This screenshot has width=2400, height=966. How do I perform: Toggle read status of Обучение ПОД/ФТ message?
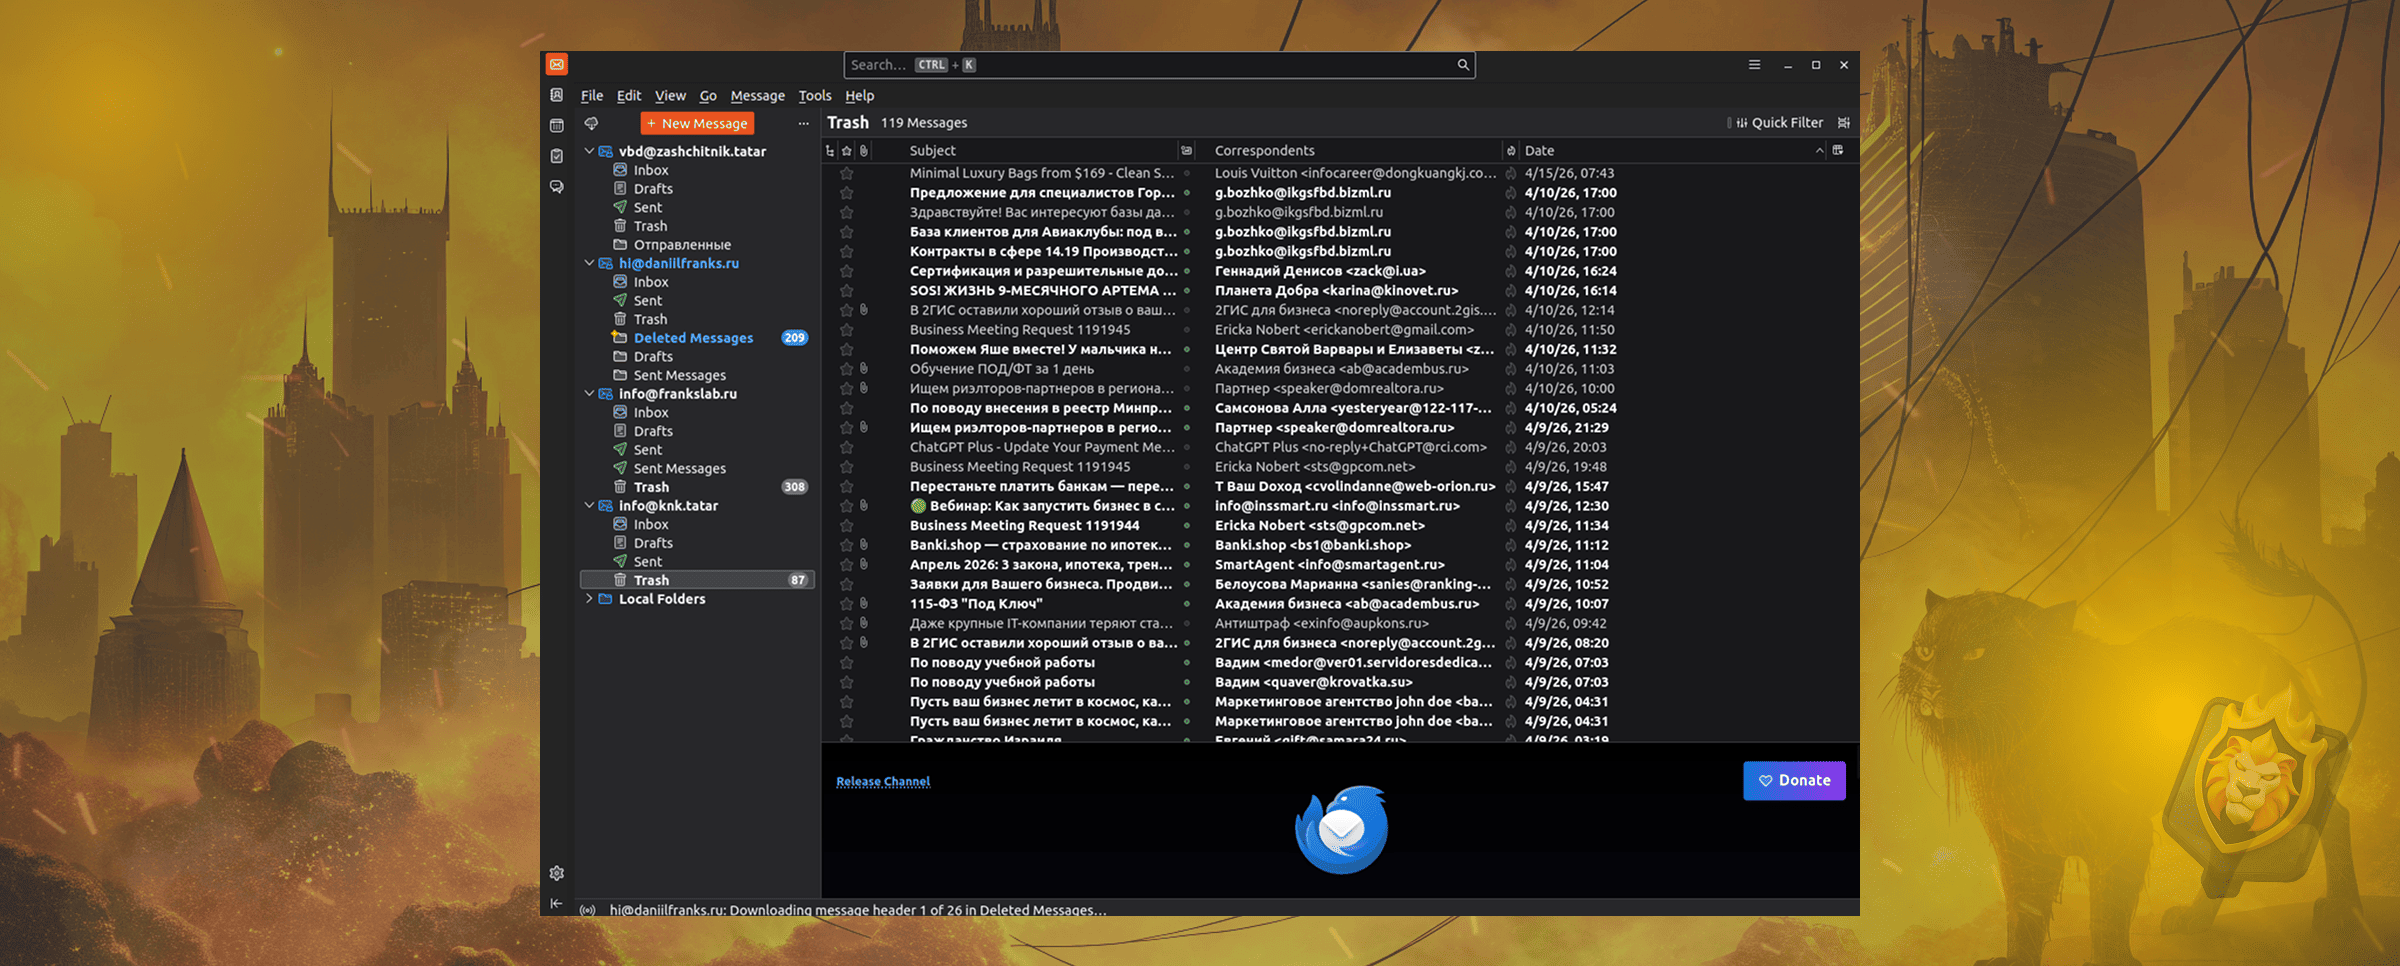pyautogui.click(x=1187, y=369)
